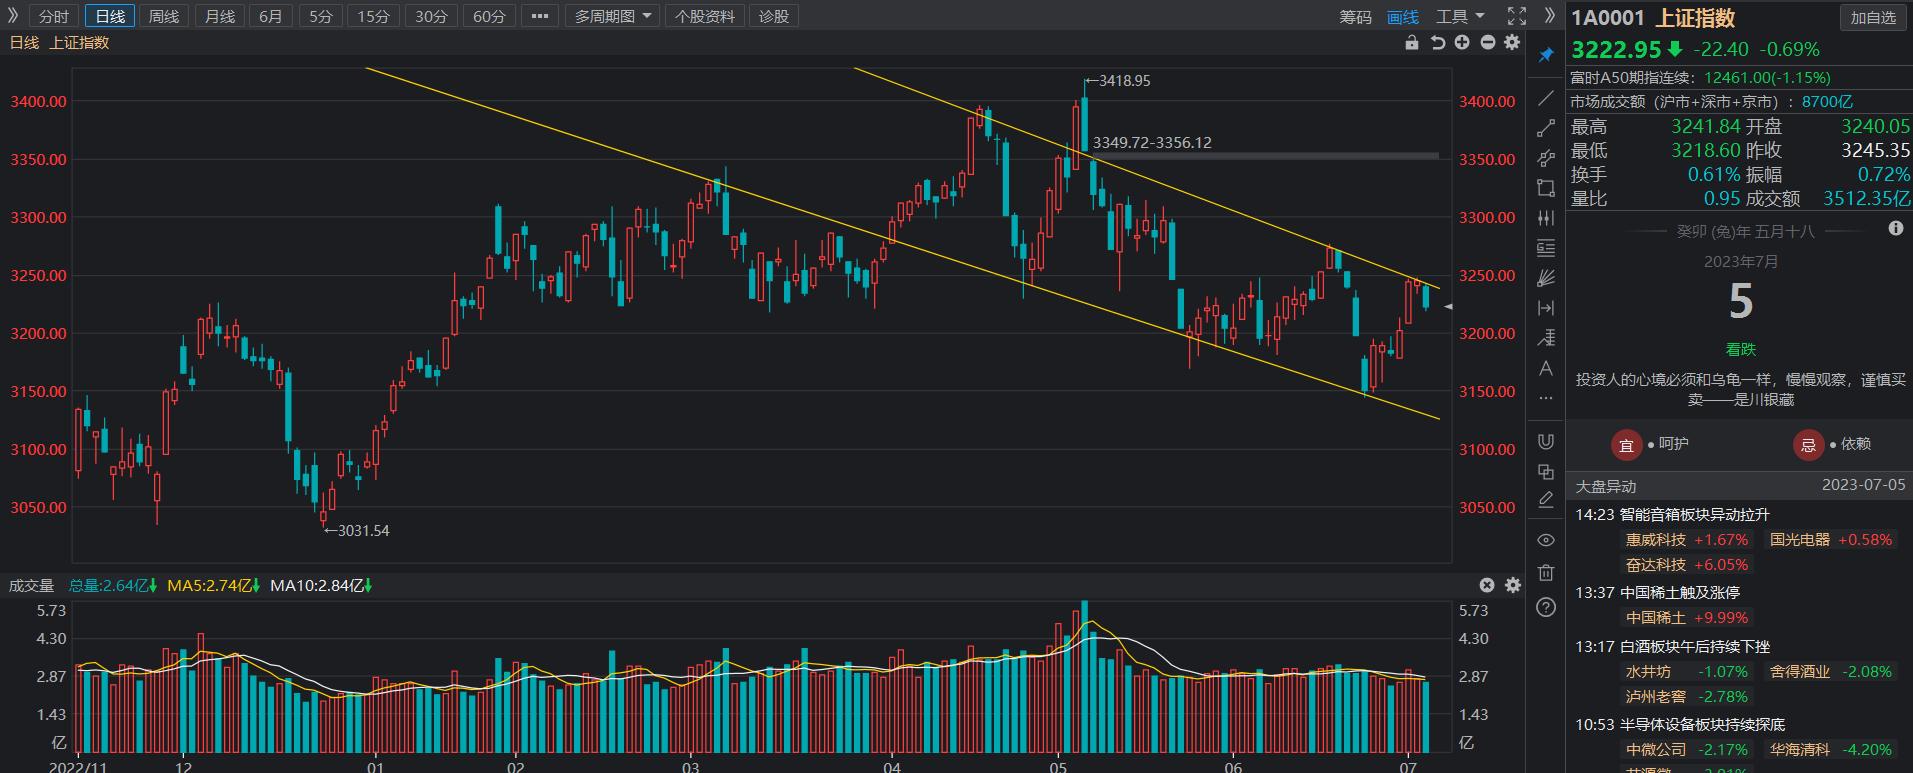Expand more periods via the ellipsis button
This screenshot has height=773, width=1913.
[540, 16]
